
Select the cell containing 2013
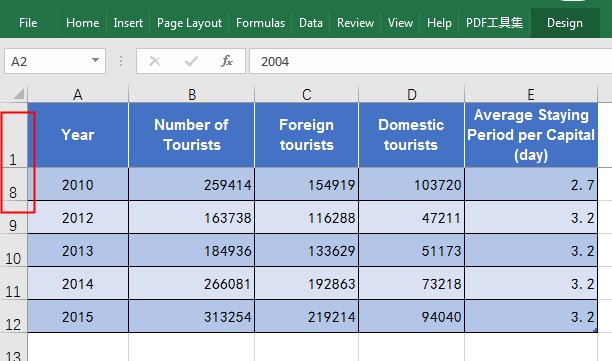point(78,251)
